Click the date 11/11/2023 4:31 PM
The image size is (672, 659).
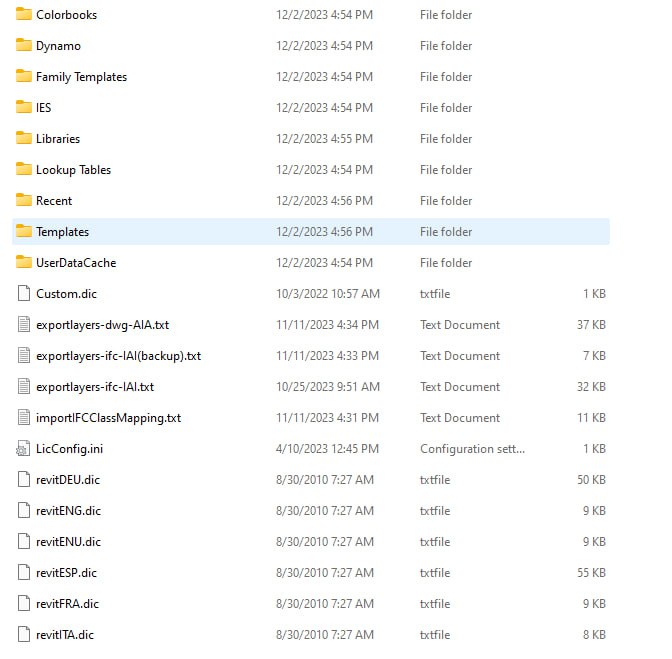327,418
